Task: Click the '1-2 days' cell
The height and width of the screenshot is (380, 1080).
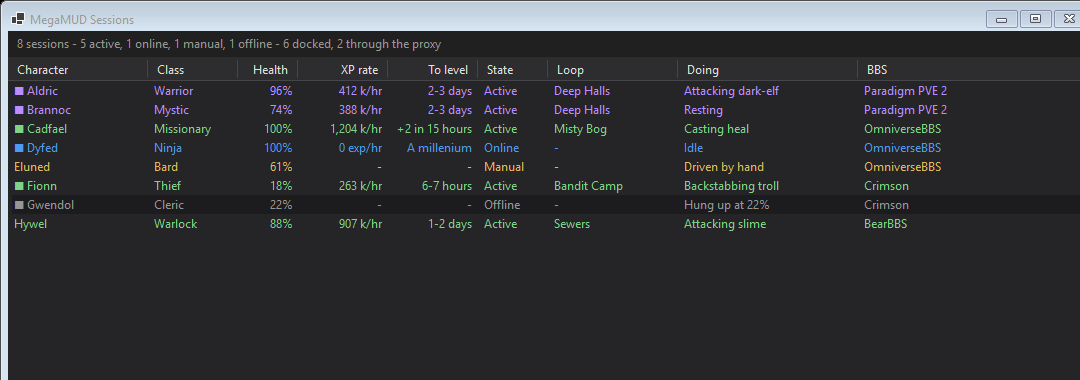Action: [x=450, y=224]
